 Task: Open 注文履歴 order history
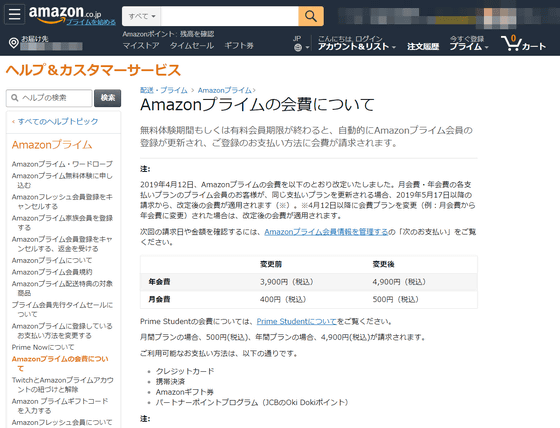pyautogui.click(x=423, y=46)
